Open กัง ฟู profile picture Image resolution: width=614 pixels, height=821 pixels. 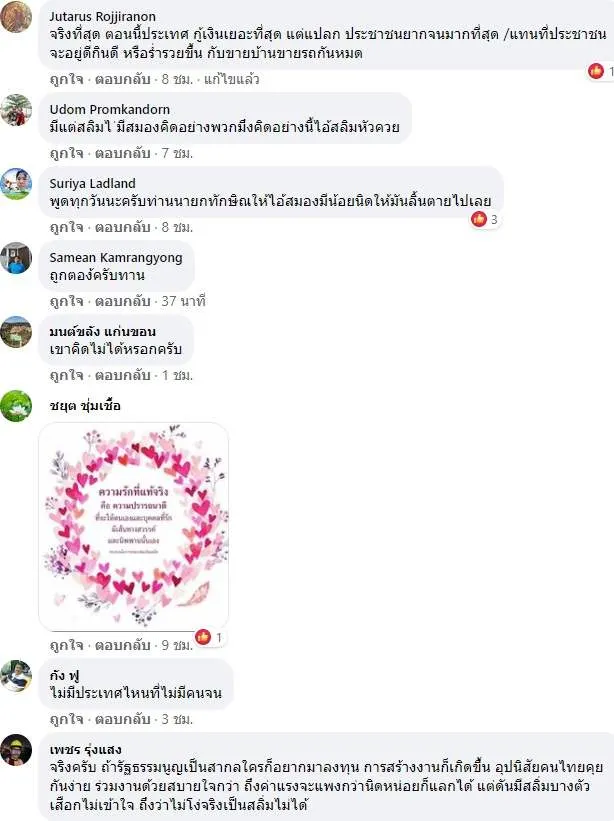(16, 676)
